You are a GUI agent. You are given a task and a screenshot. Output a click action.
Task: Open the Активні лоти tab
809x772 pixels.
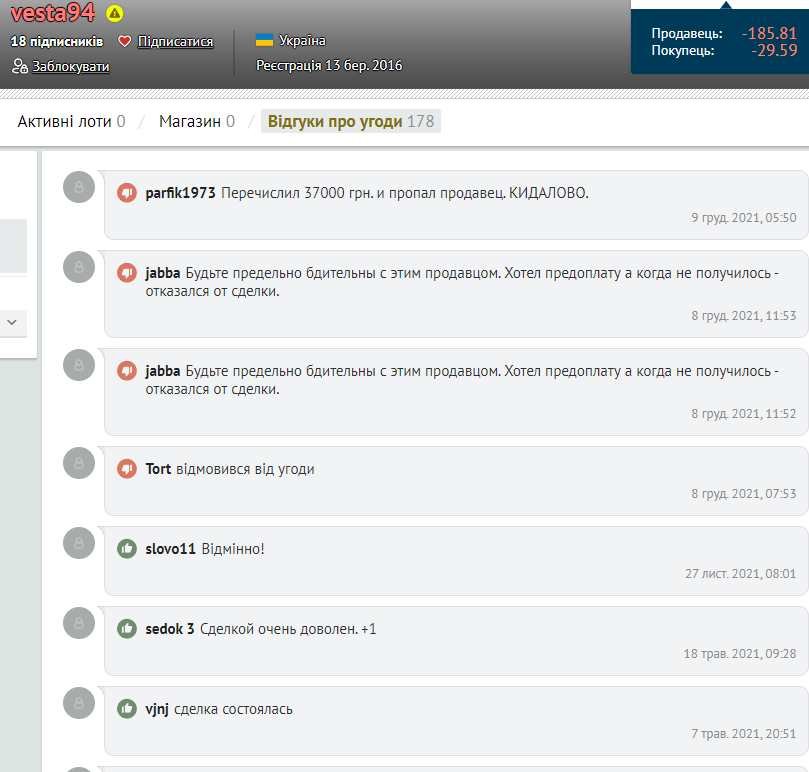click(71, 121)
